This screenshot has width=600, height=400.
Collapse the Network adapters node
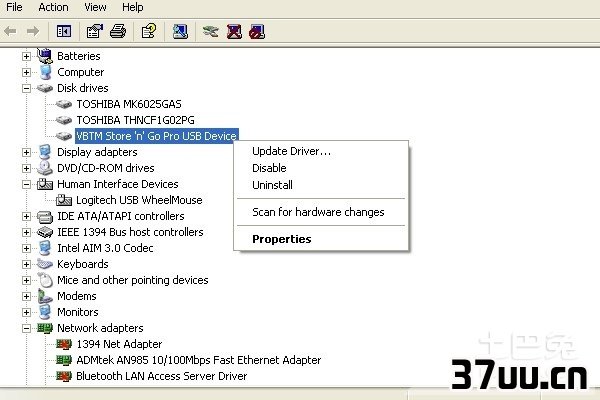tap(26, 328)
